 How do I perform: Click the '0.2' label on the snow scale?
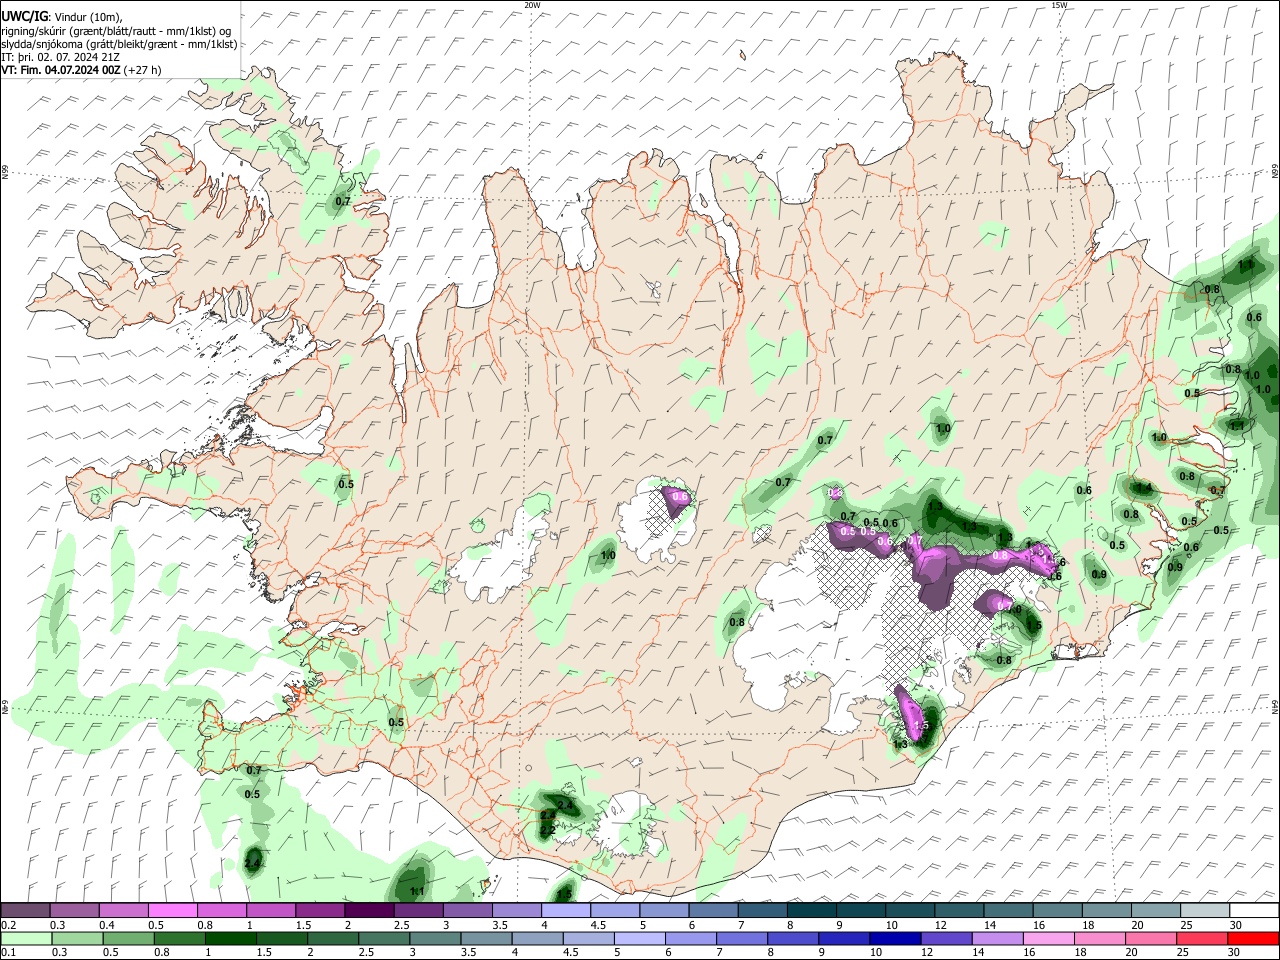8,925
